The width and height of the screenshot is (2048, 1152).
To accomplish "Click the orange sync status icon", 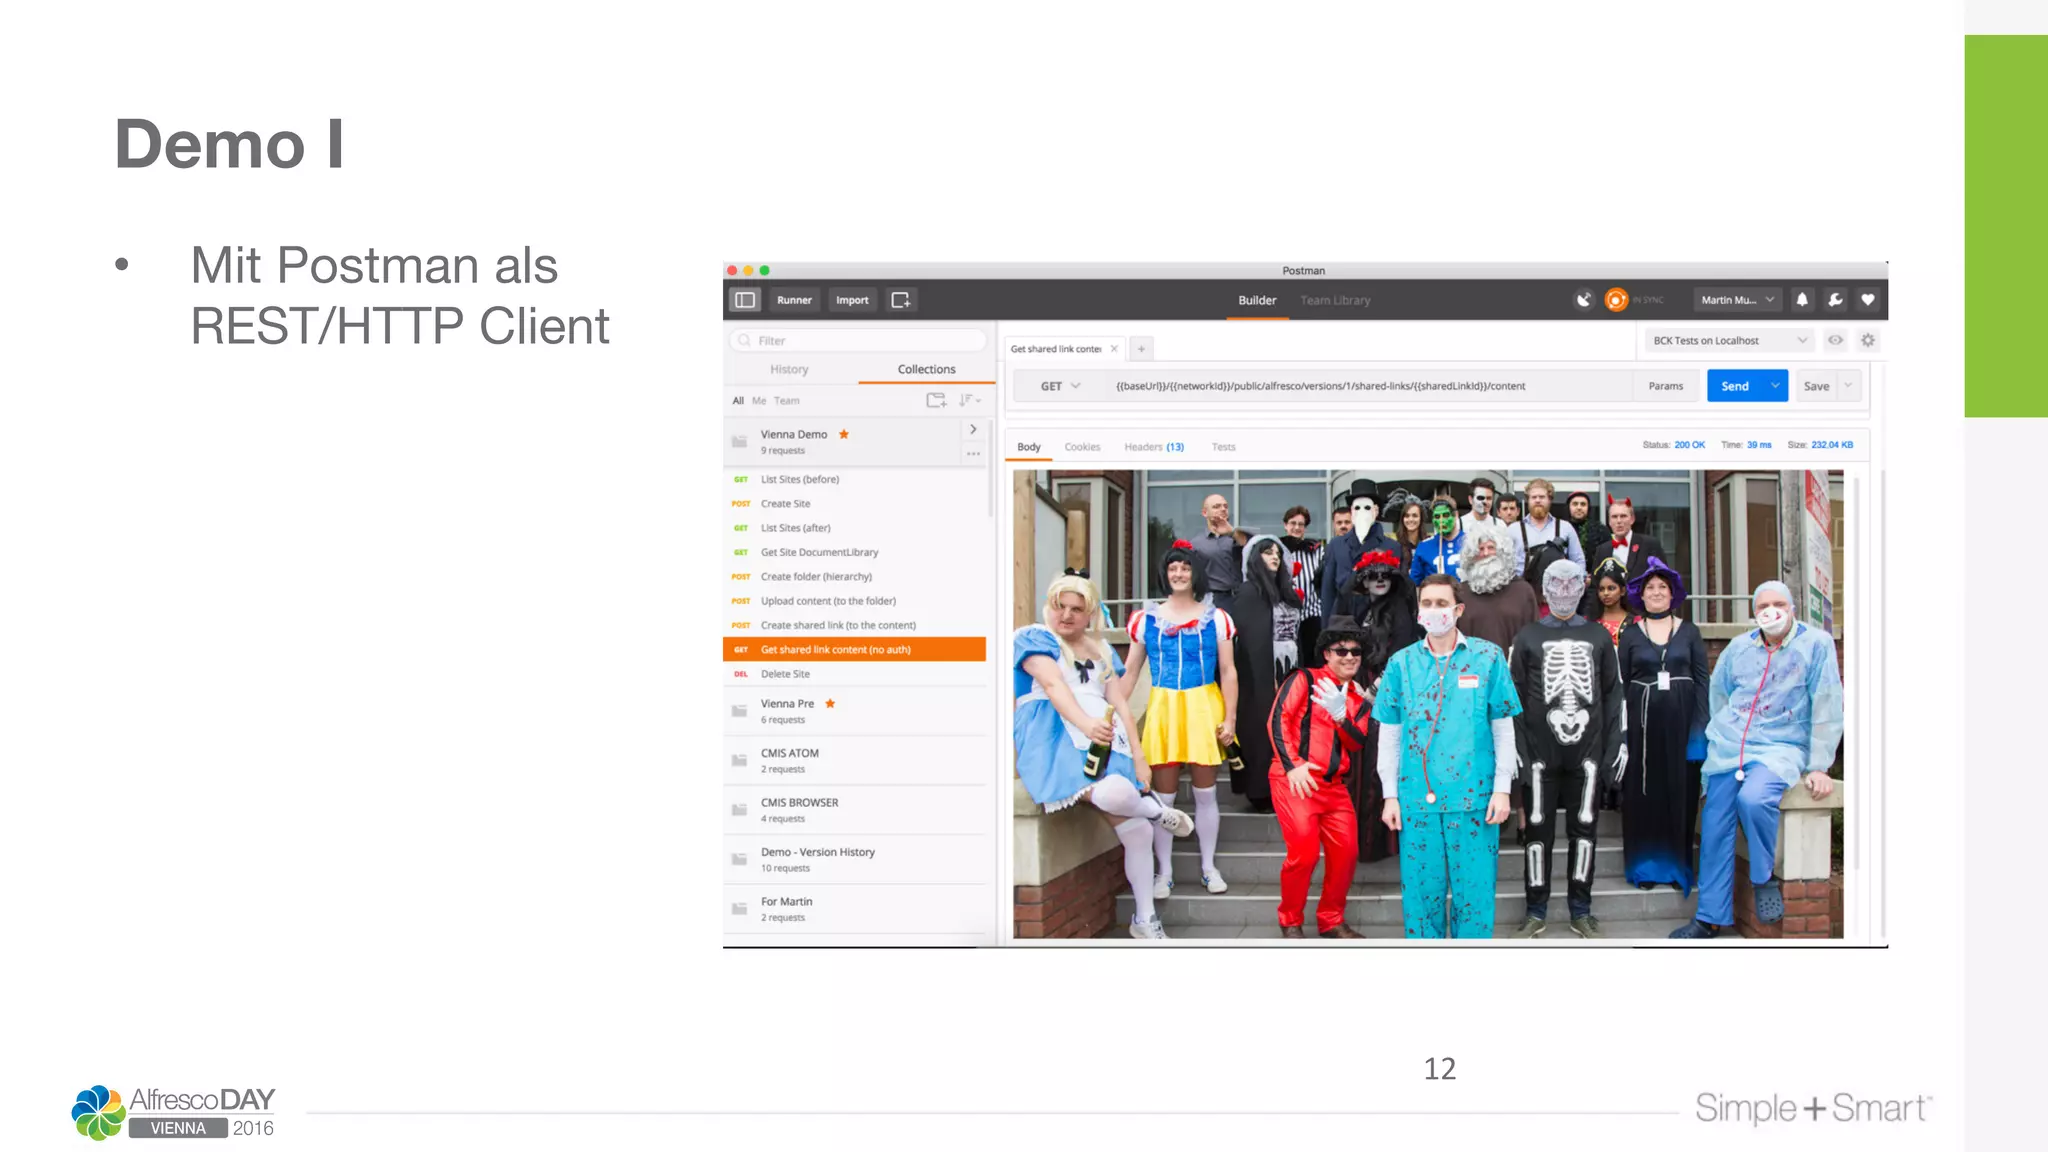I will click(x=1616, y=300).
